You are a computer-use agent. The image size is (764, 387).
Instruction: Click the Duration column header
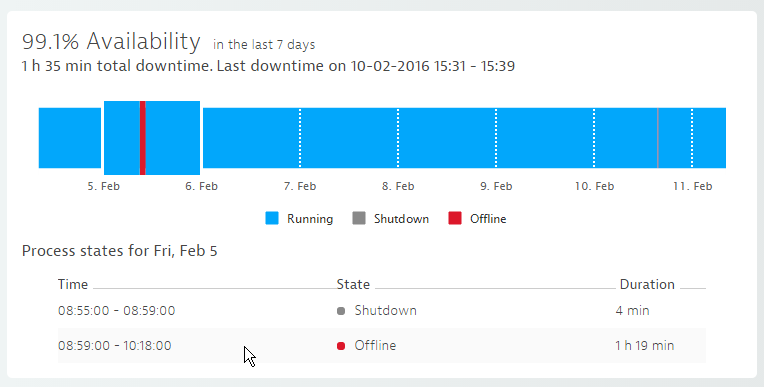click(x=647, y=284)
